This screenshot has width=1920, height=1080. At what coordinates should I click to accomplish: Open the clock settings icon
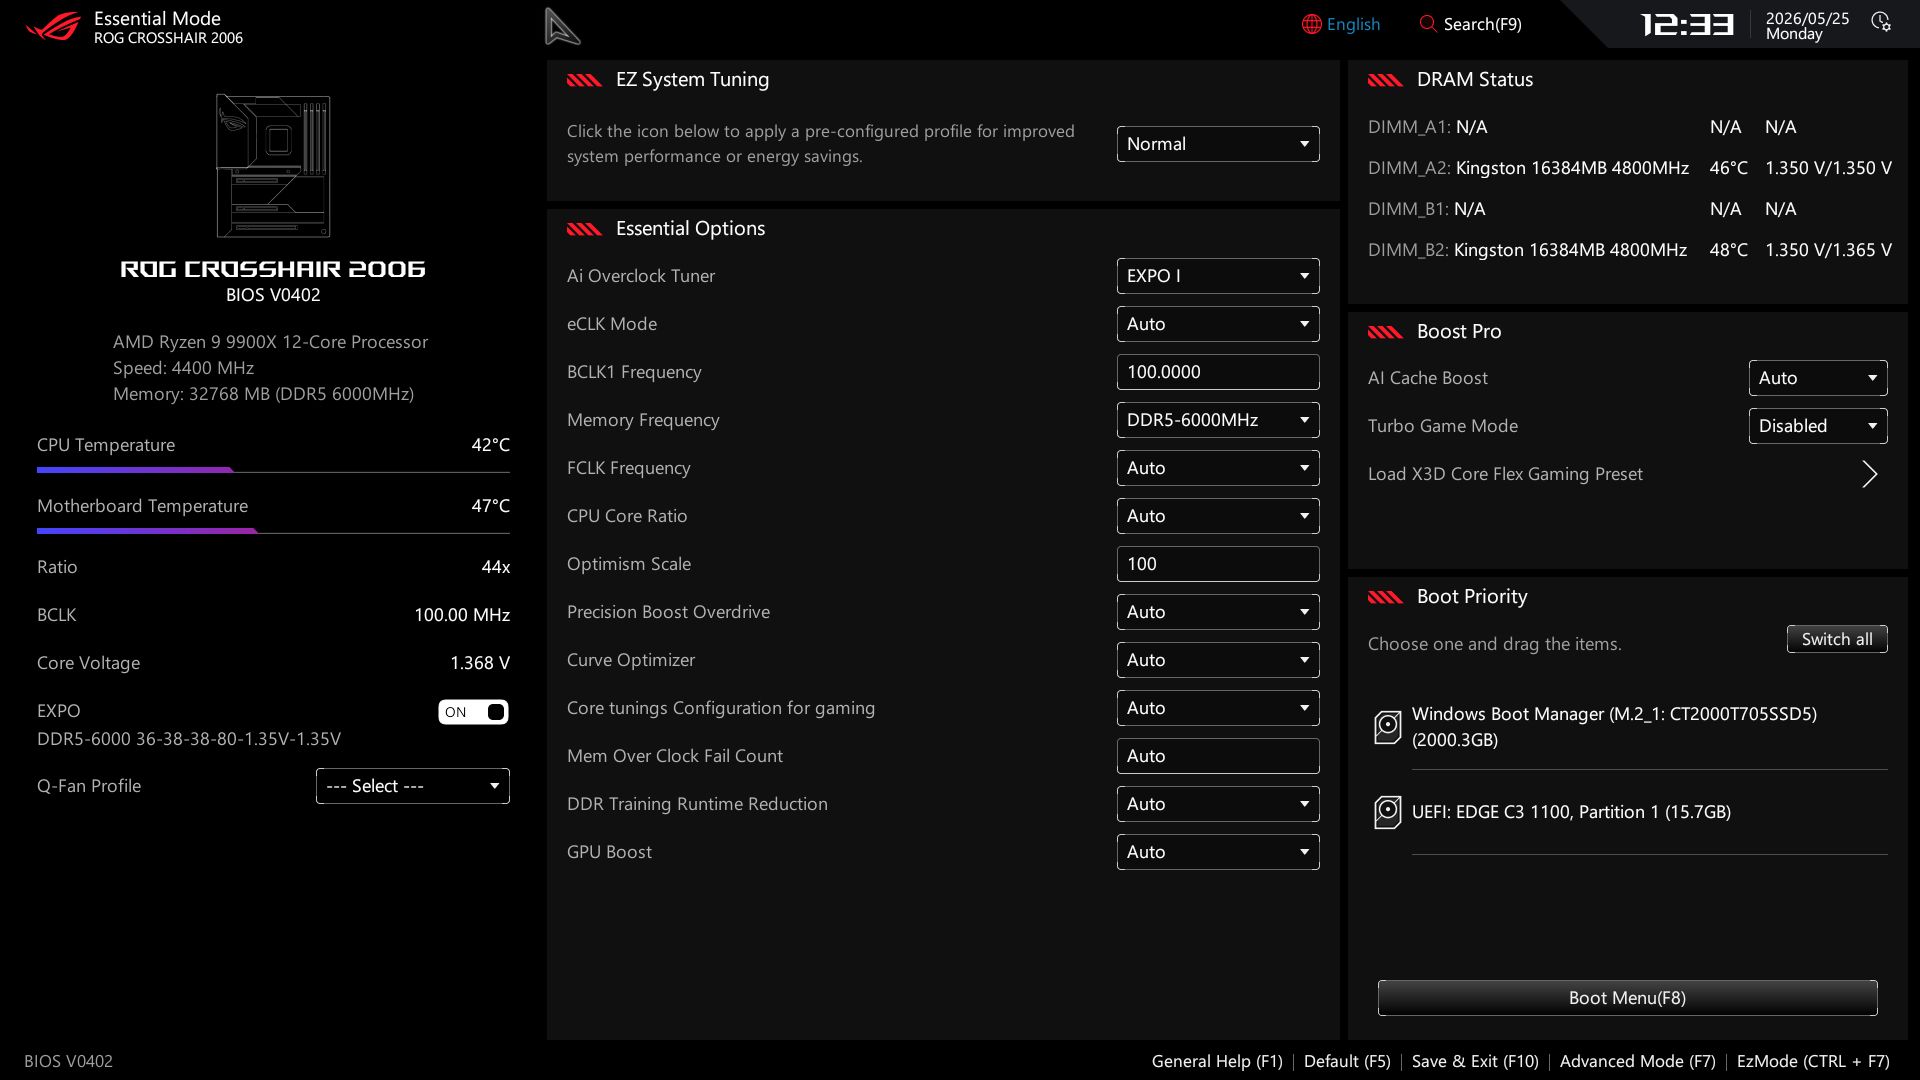[x=1881, y=22]
